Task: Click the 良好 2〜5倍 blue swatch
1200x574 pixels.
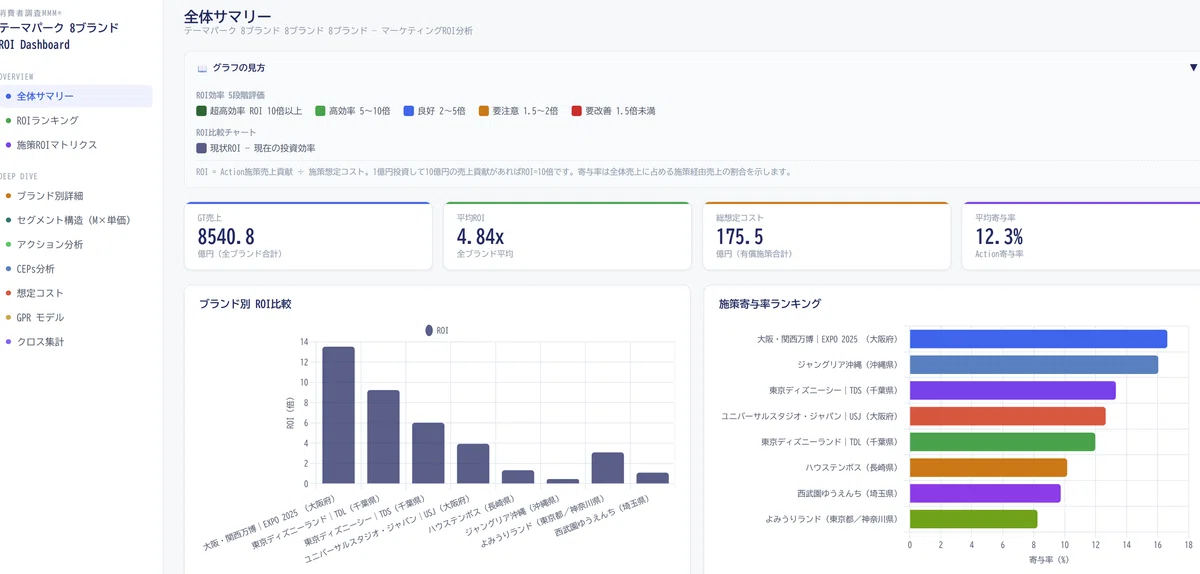Action: point(407,111)
